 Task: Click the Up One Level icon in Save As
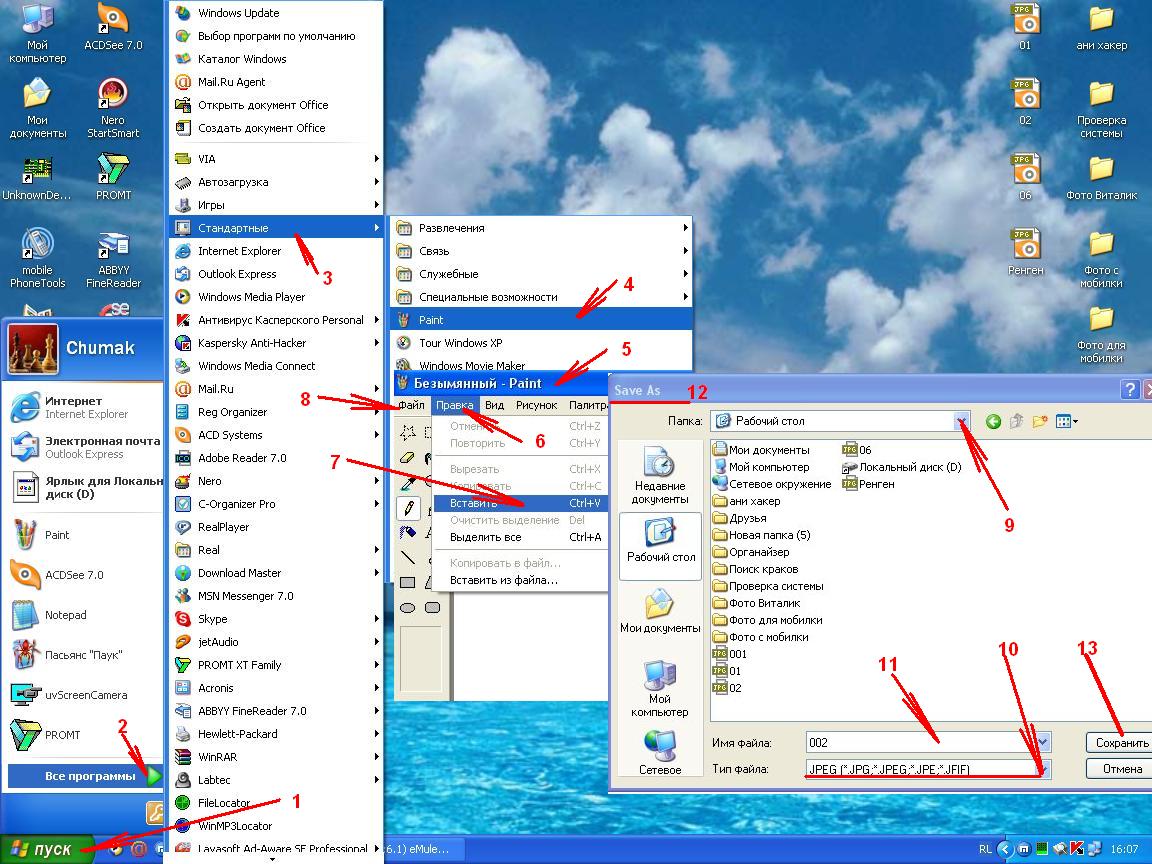pyautogui.click(x=1017, y=422)
